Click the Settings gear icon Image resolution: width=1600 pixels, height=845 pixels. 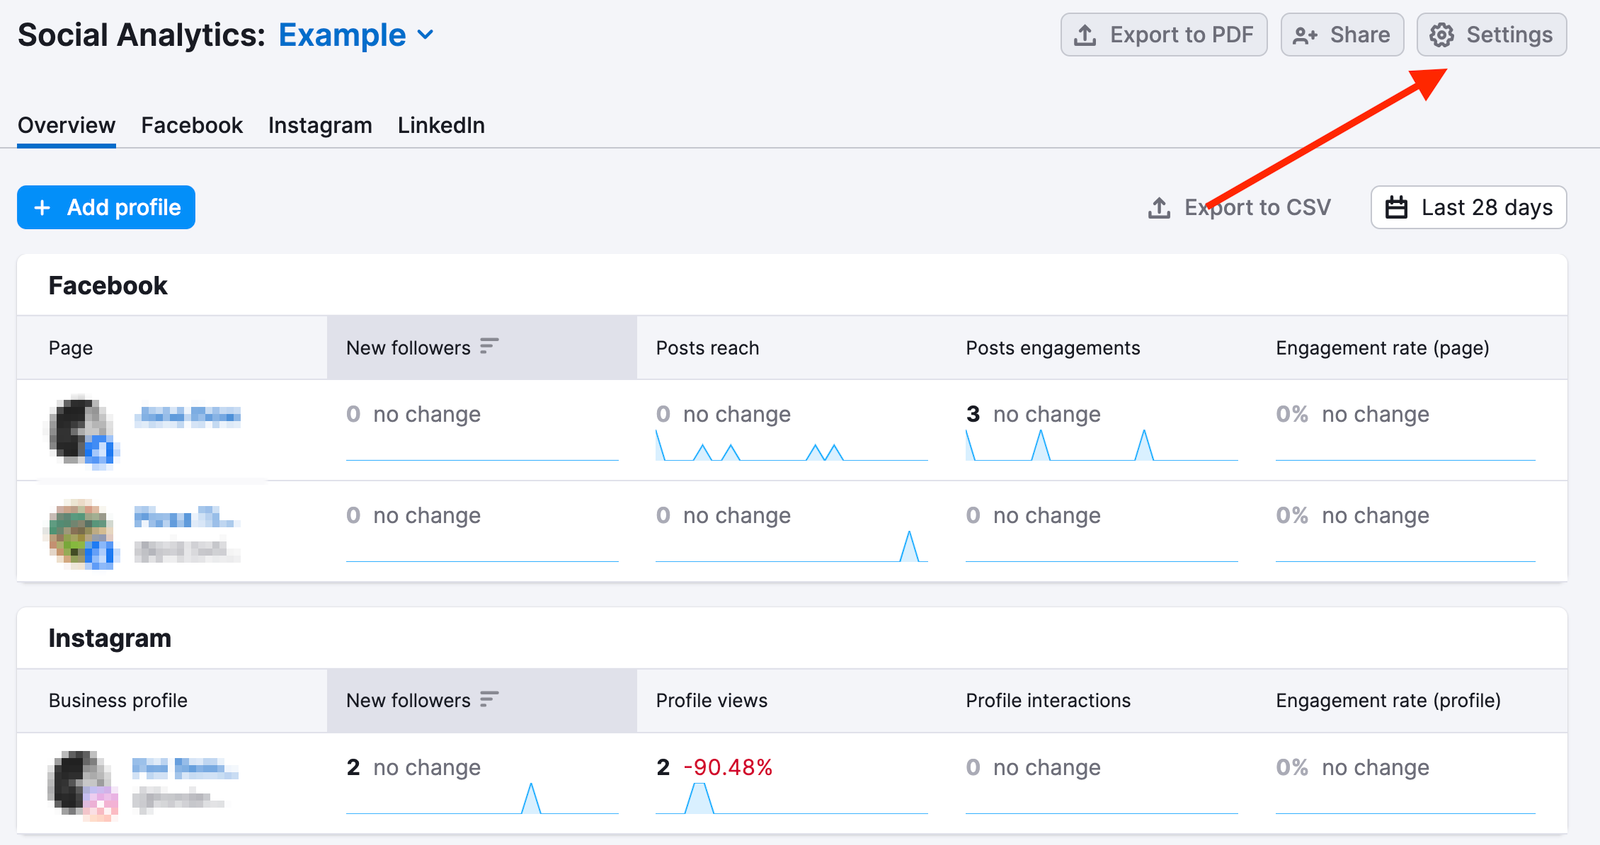pyautogui.click(x=1441, y=35)
